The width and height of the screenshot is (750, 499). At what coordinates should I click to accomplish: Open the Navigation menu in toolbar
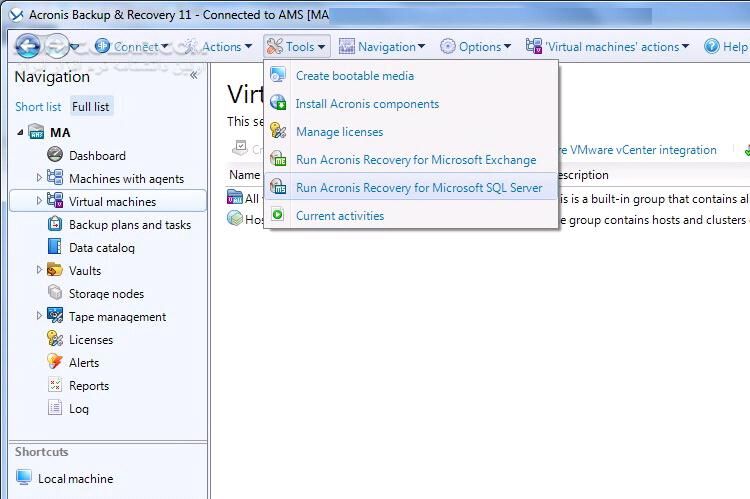click(x=382, y=46)
